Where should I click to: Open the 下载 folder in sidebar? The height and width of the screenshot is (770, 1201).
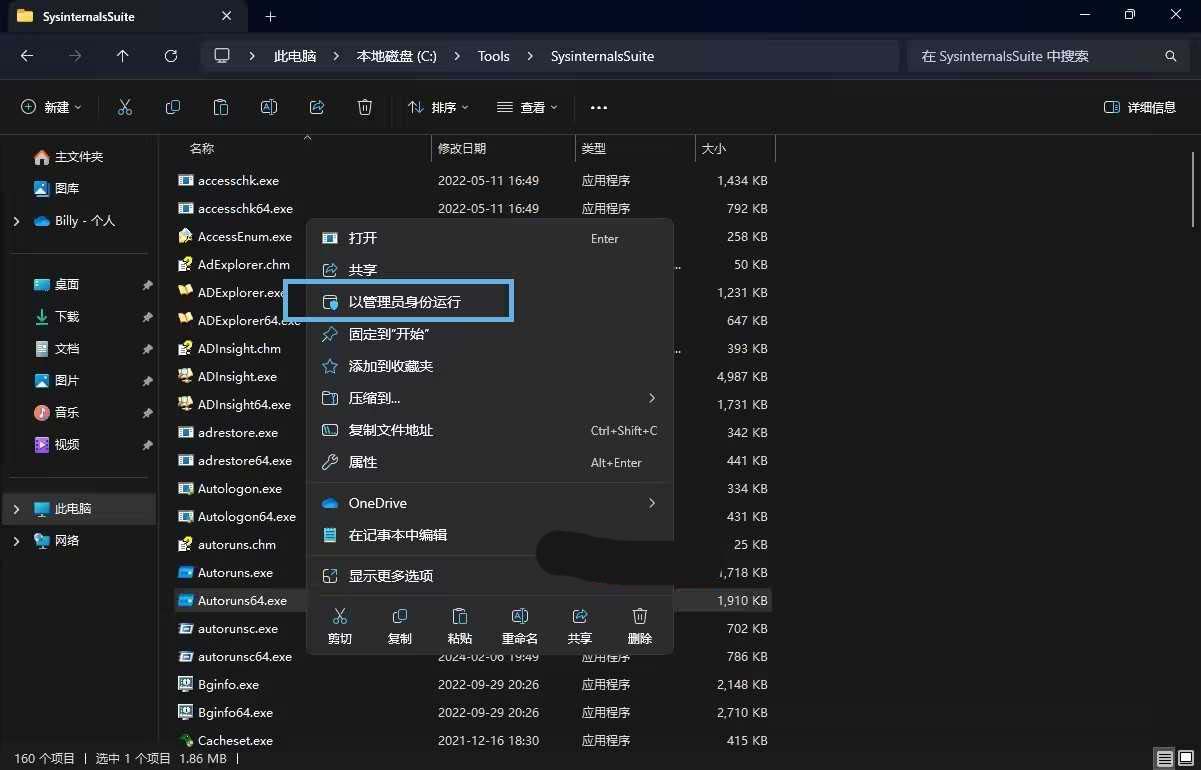67,317
